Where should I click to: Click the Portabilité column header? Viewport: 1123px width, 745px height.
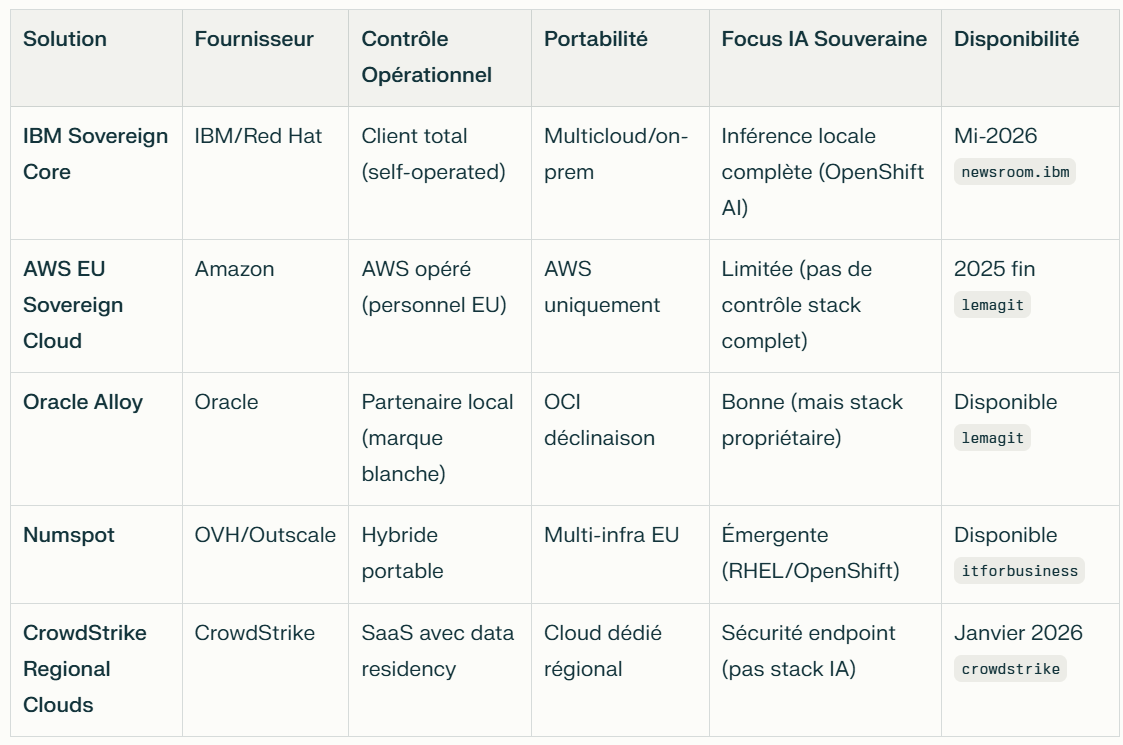pyautogui.click(x=596, y=39)
